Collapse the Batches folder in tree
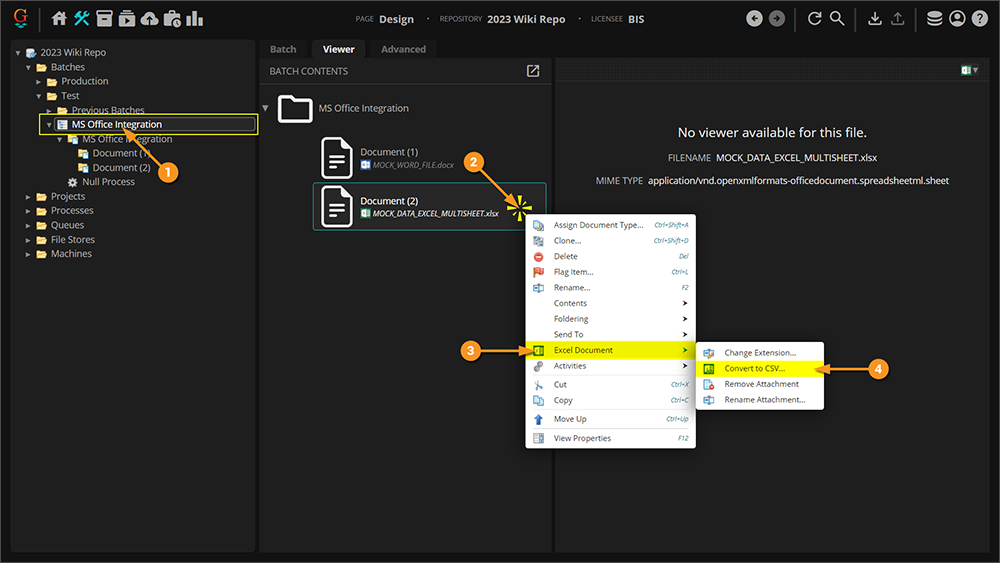 (28, 67)
